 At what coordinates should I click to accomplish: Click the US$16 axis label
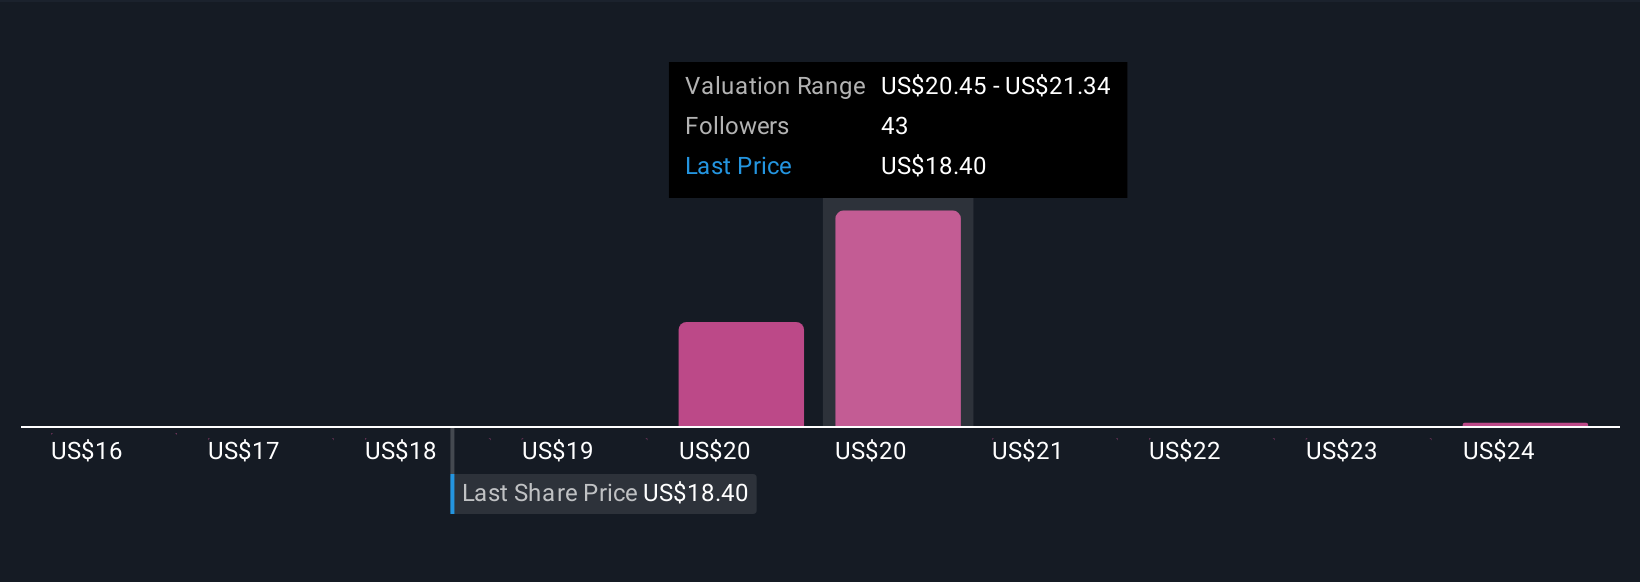point(87,451)
